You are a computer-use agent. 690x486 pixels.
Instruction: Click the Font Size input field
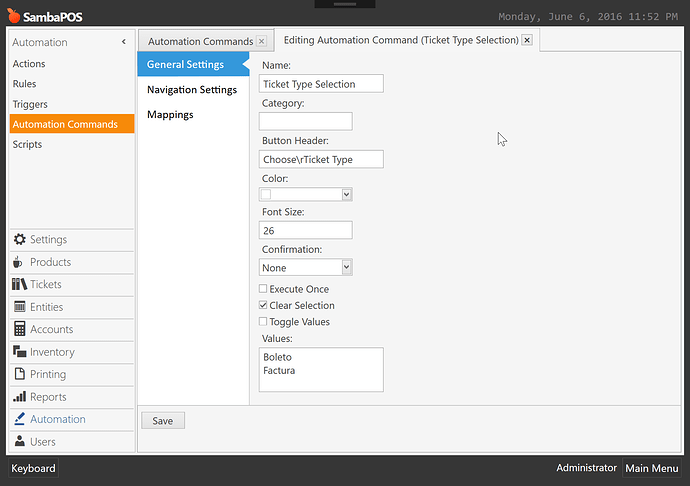[x=305, y=230]
